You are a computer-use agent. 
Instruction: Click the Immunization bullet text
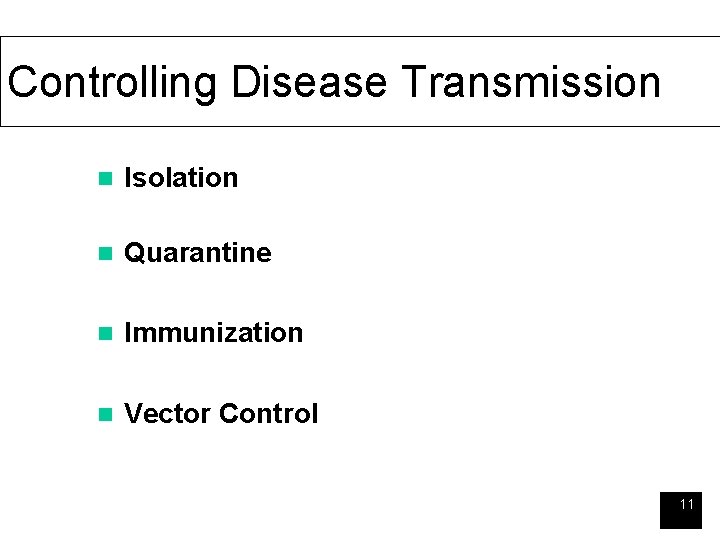(x=213, y=333)
